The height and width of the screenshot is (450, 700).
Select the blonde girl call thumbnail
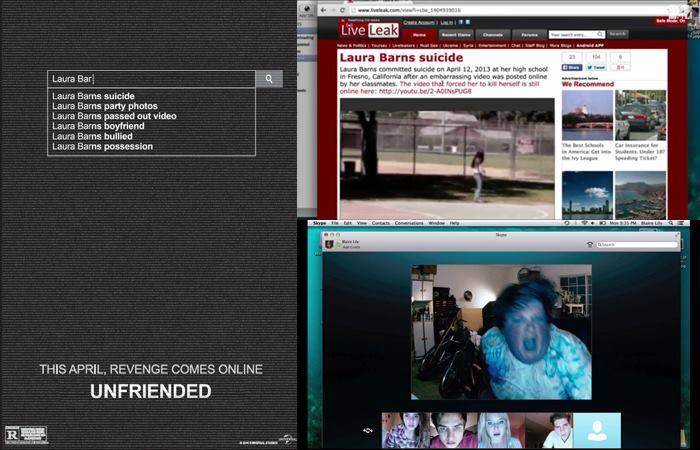(x=501, y=430)
